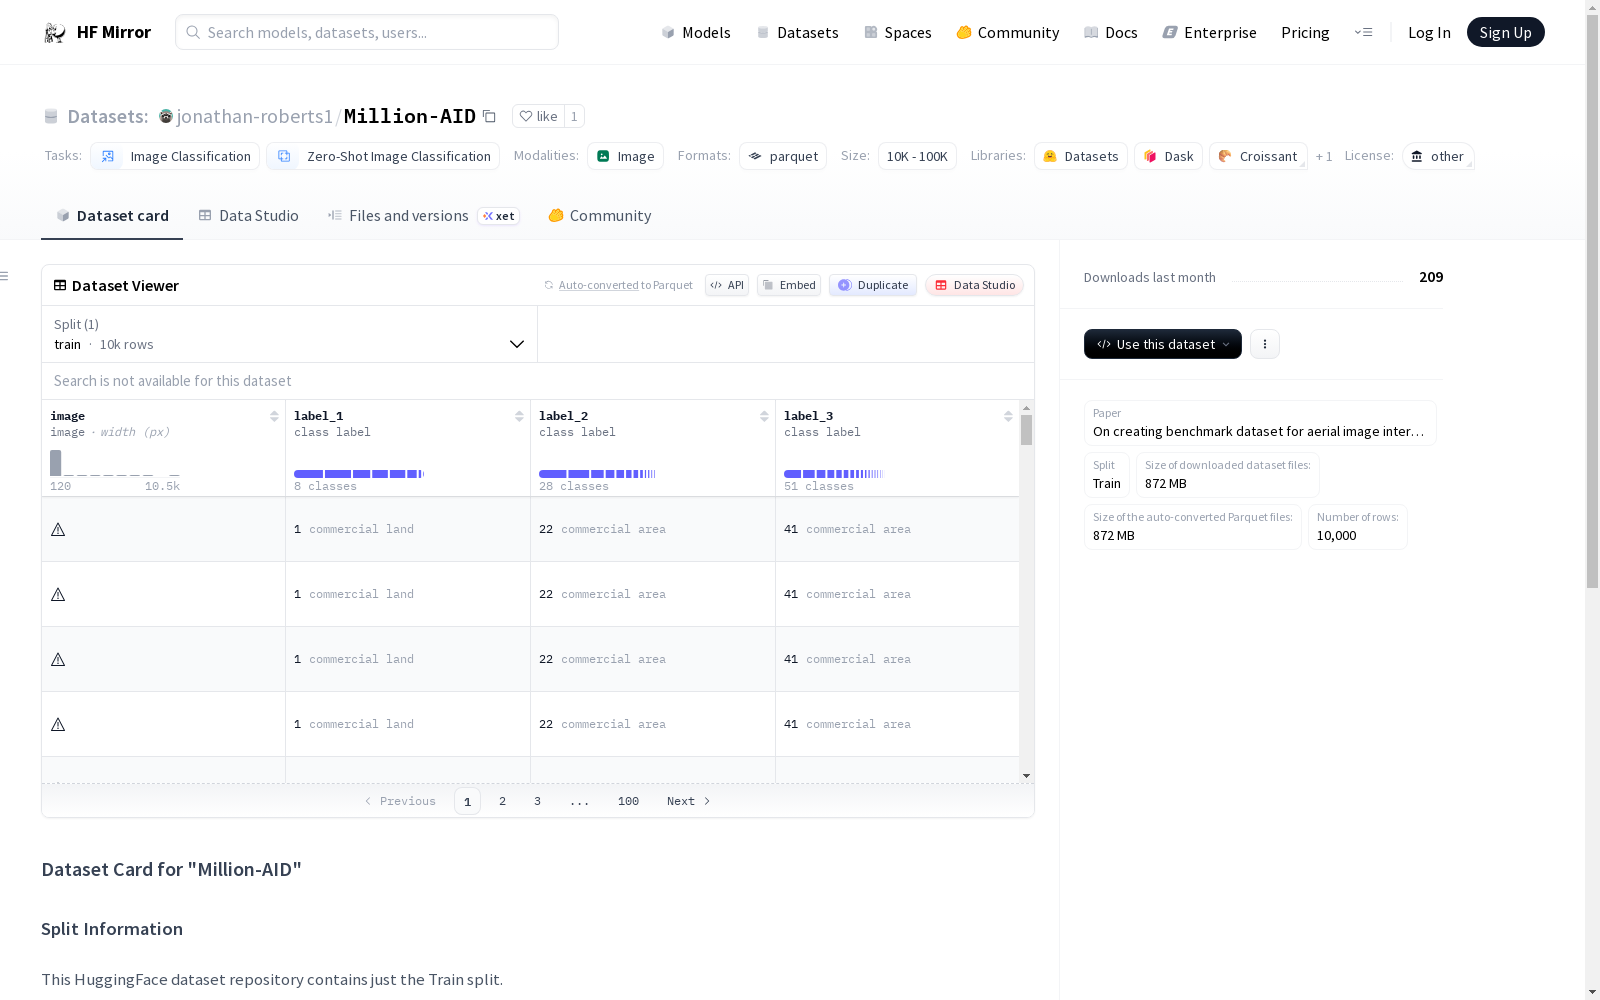Sort by the image column sort icon
This screenshot has width=1600, height=1000.
point(274,416)
